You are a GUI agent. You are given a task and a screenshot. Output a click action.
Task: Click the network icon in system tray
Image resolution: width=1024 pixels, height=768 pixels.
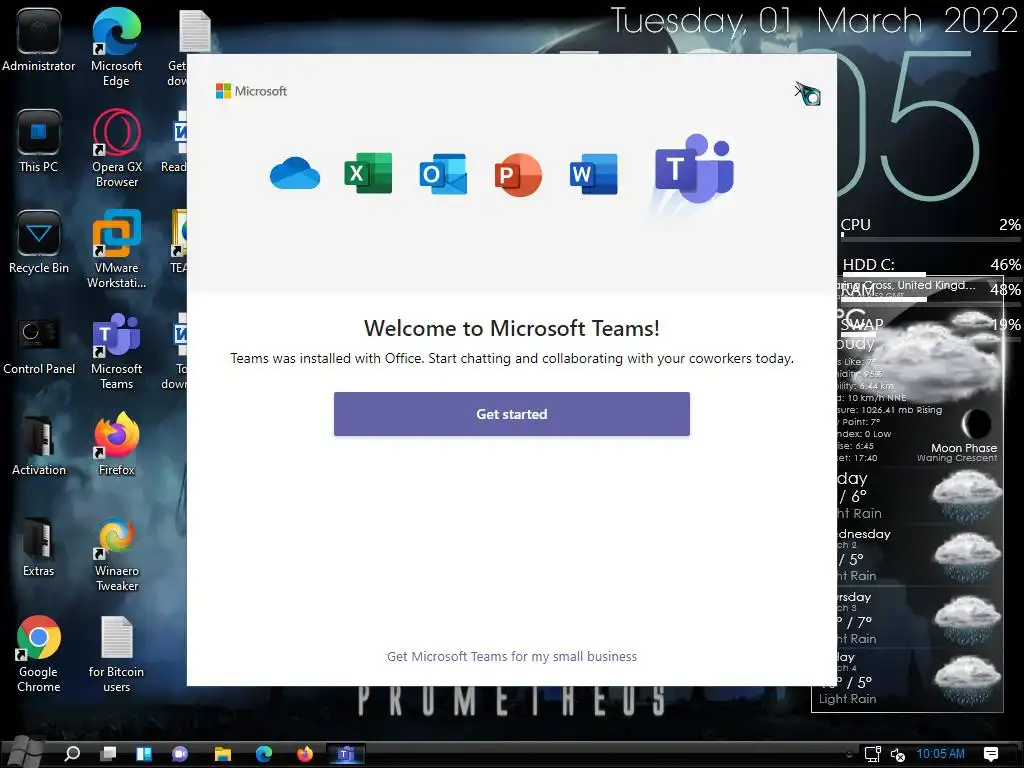872,754
